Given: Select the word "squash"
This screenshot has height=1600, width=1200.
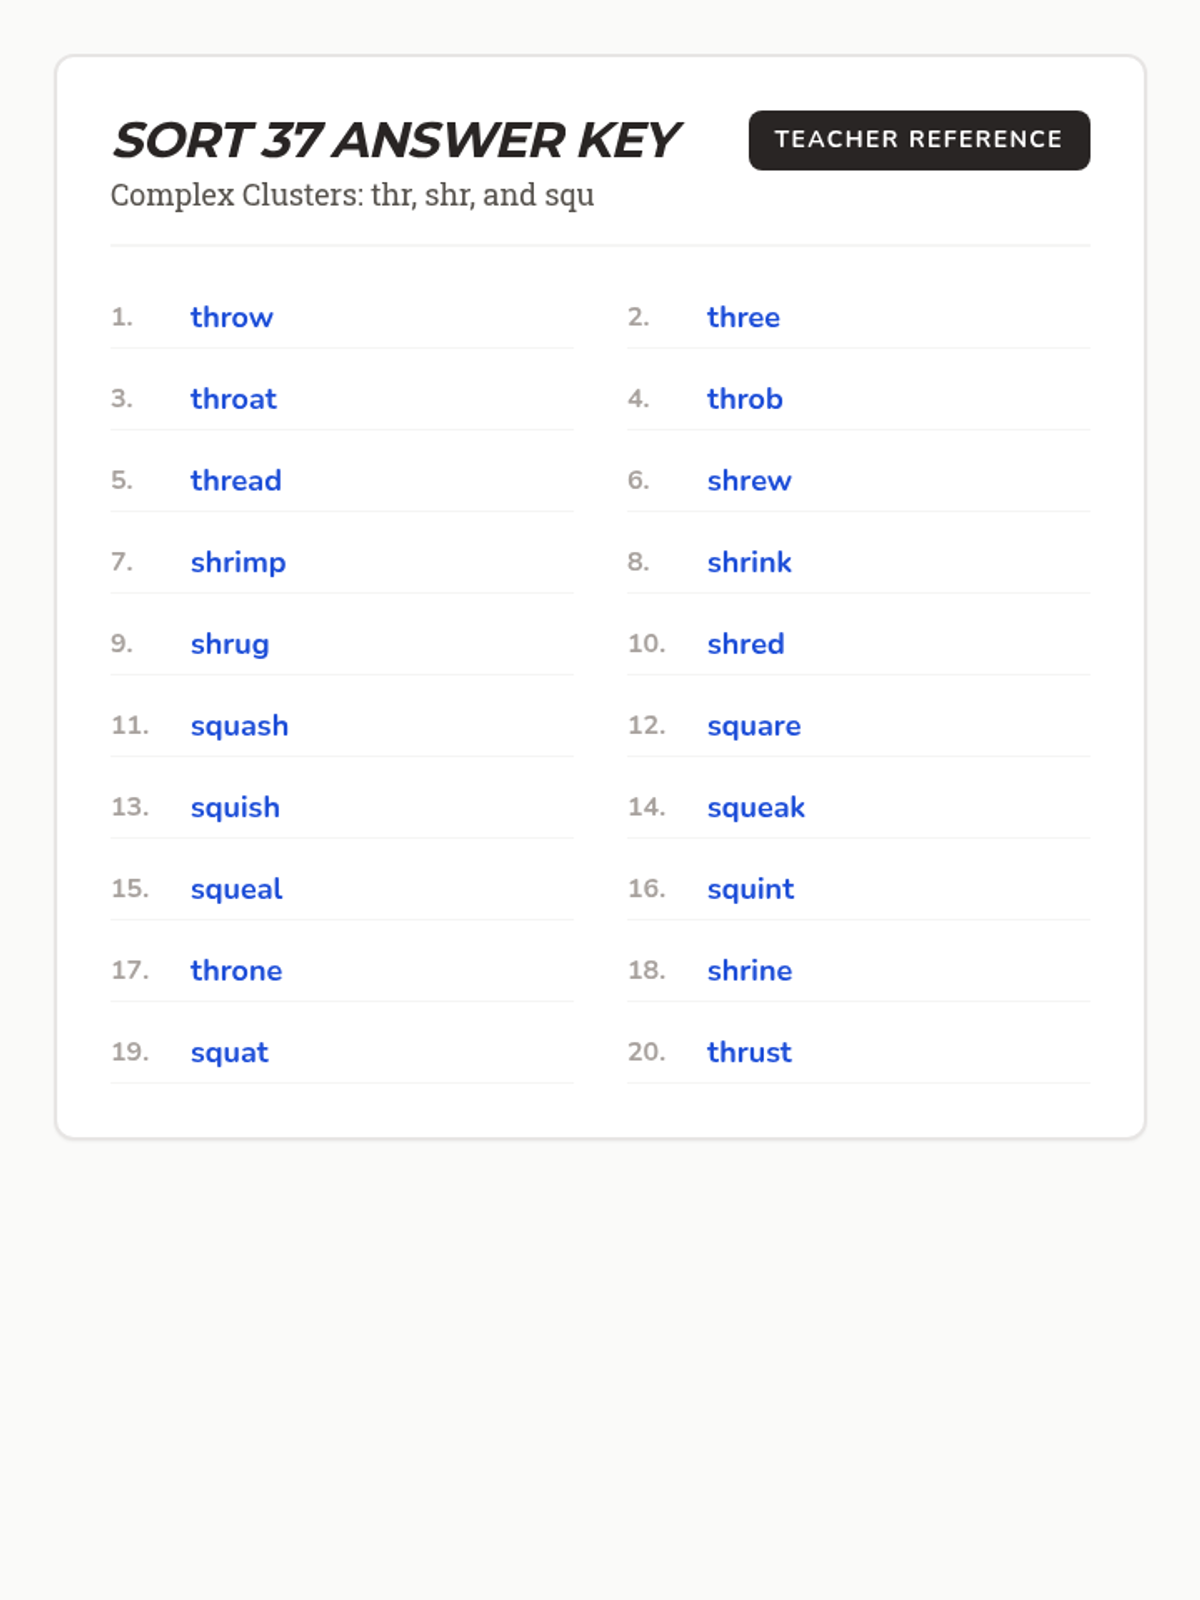Looking at the screenshot, I should (x=239, y=726).
